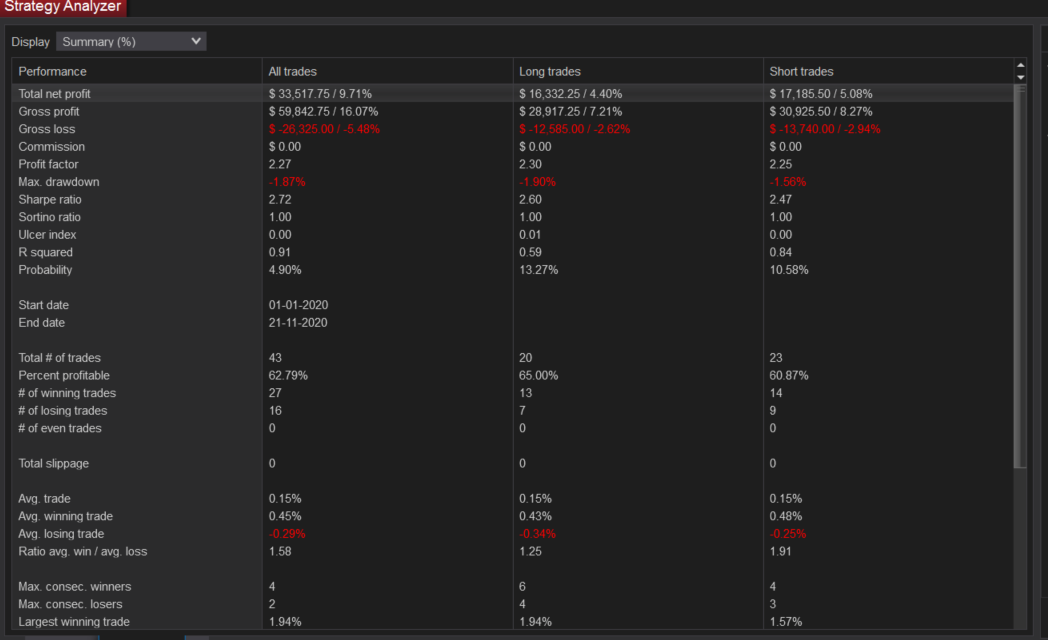Click the Total # of trades label

click(60, 358)
